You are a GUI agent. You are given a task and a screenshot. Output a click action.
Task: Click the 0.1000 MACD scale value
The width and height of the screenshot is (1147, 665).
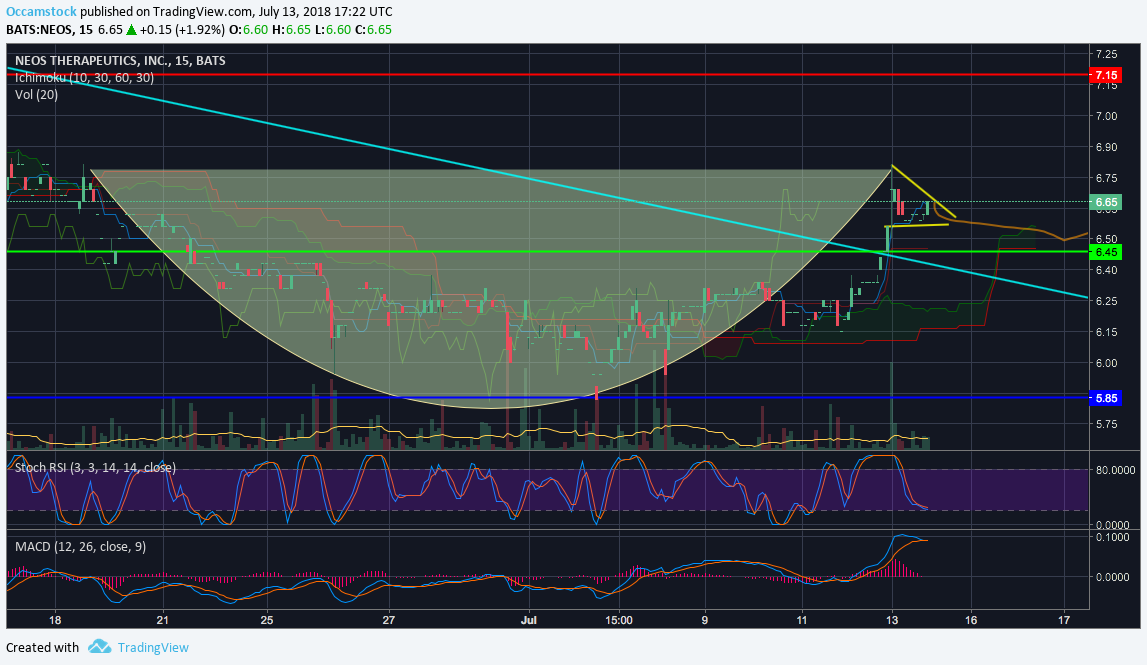click(1112, 537)
